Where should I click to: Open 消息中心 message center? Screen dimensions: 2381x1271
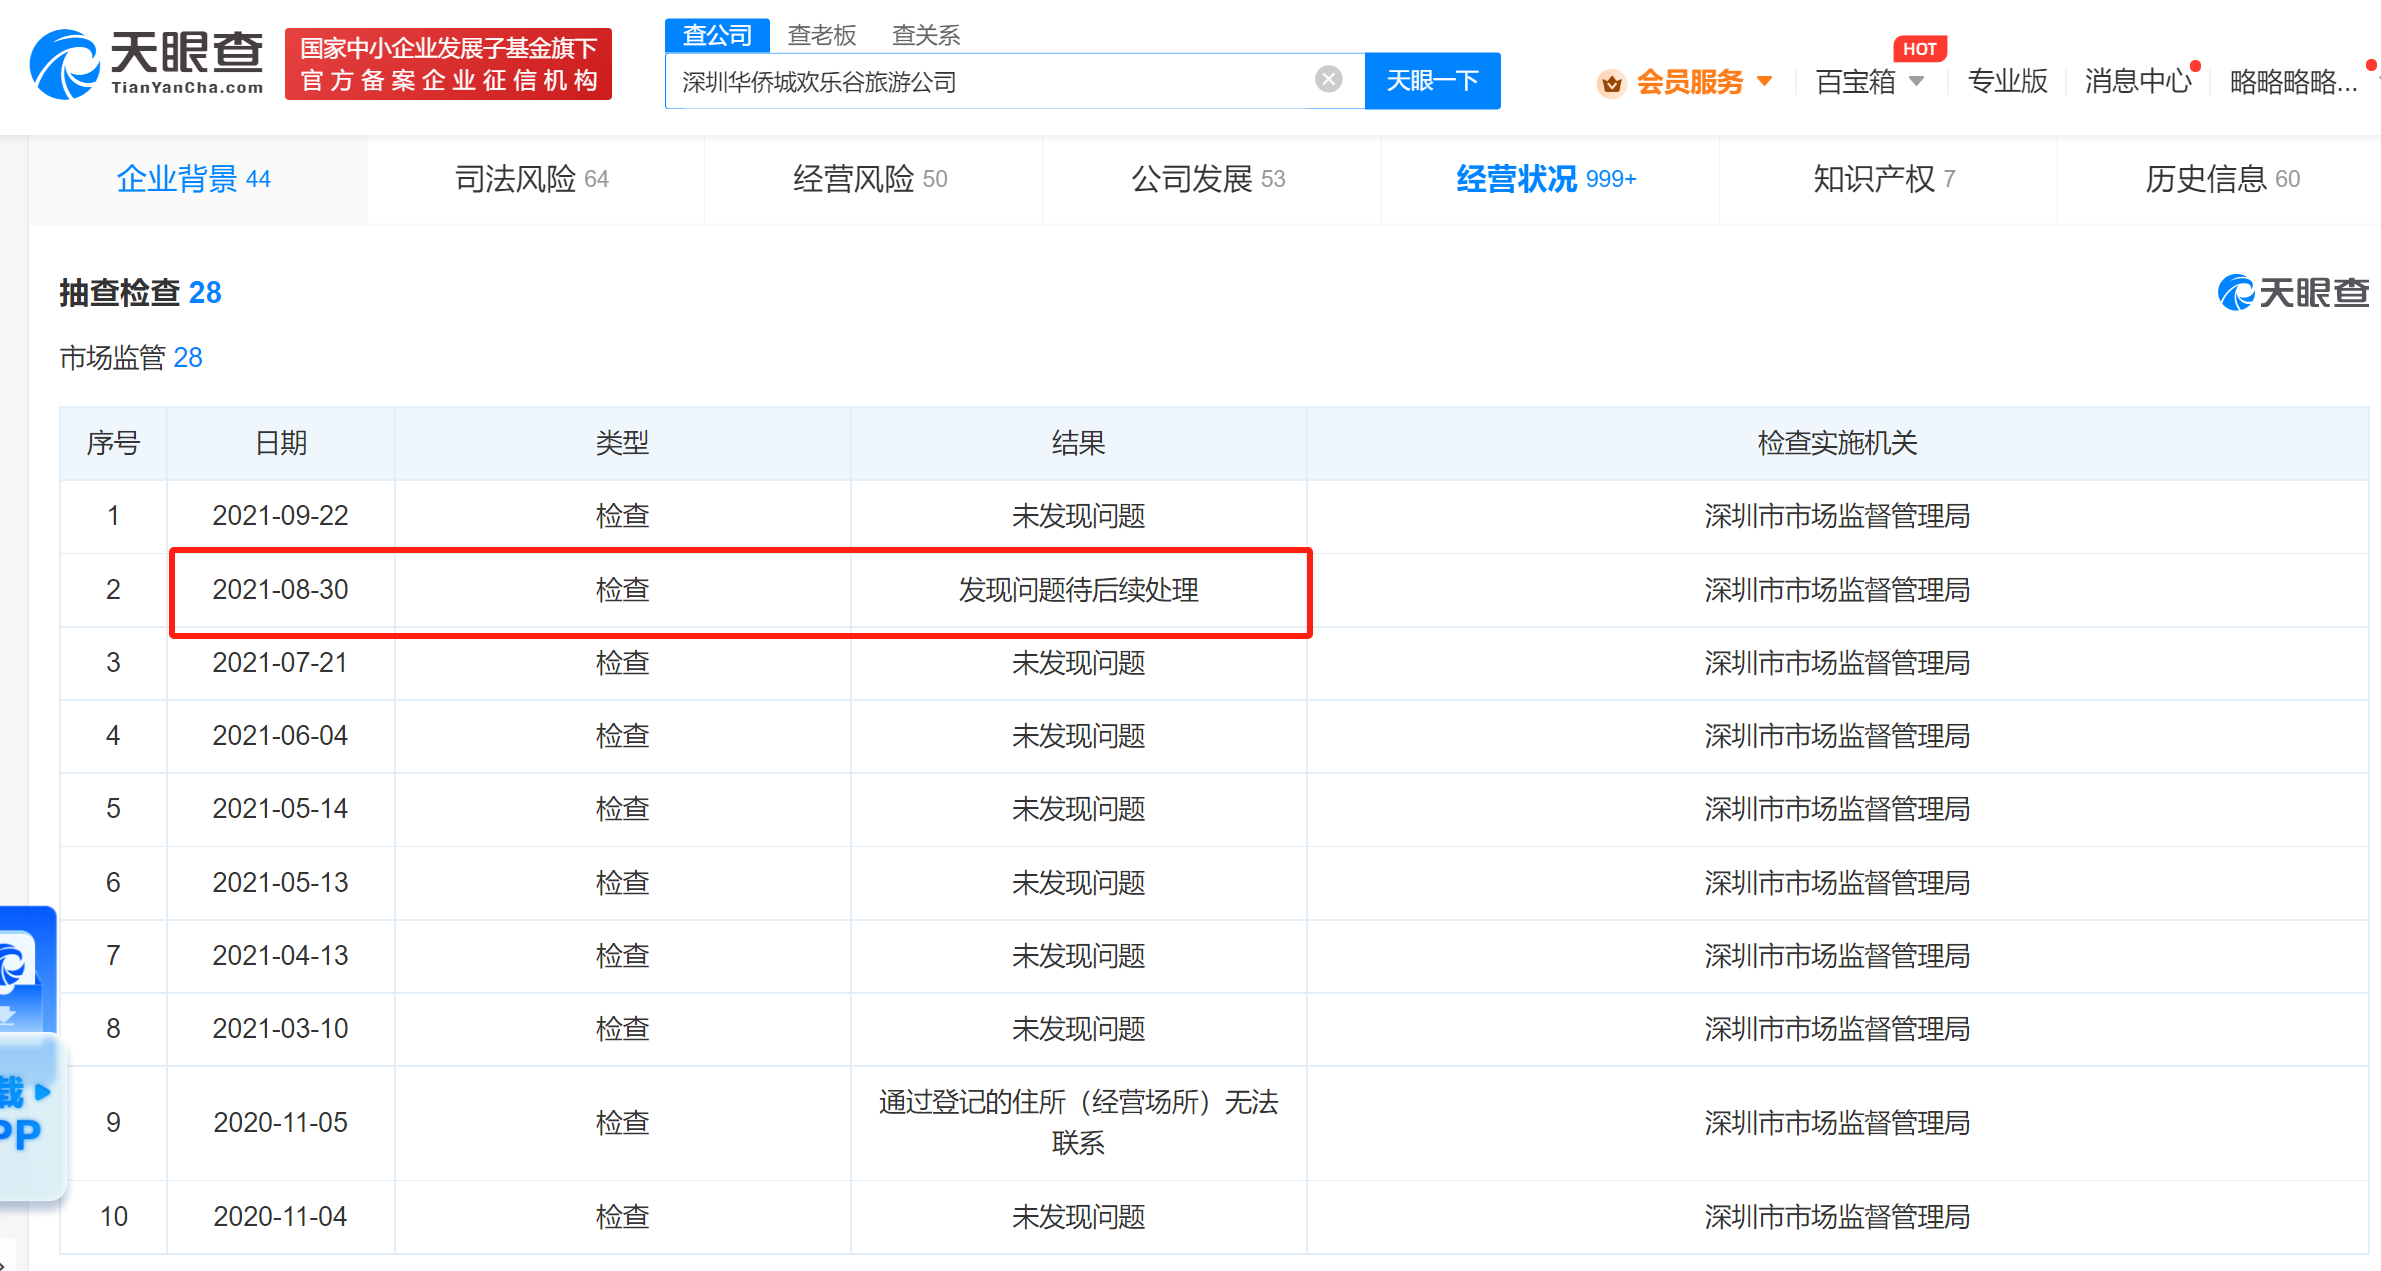point(2138,81)
